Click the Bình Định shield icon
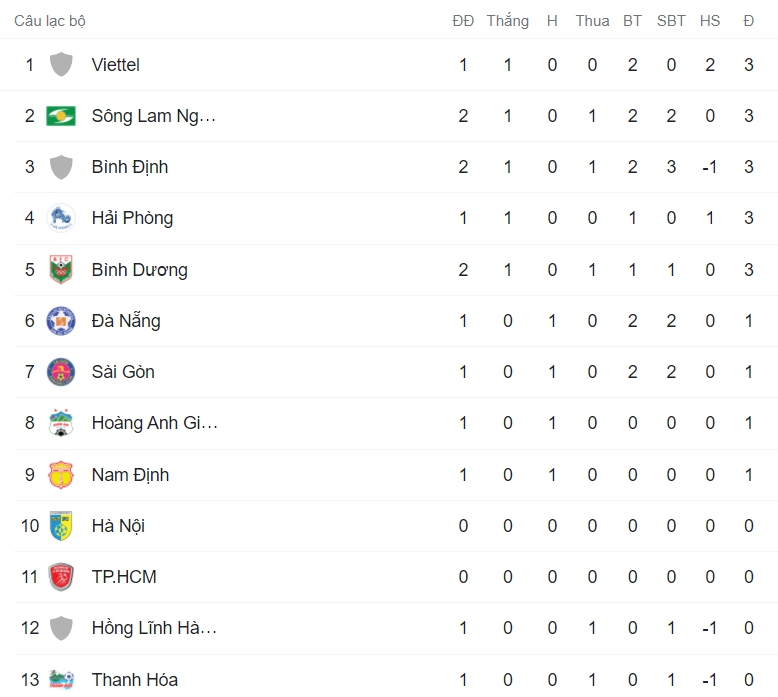778x697 pixels. click(61, 167)
